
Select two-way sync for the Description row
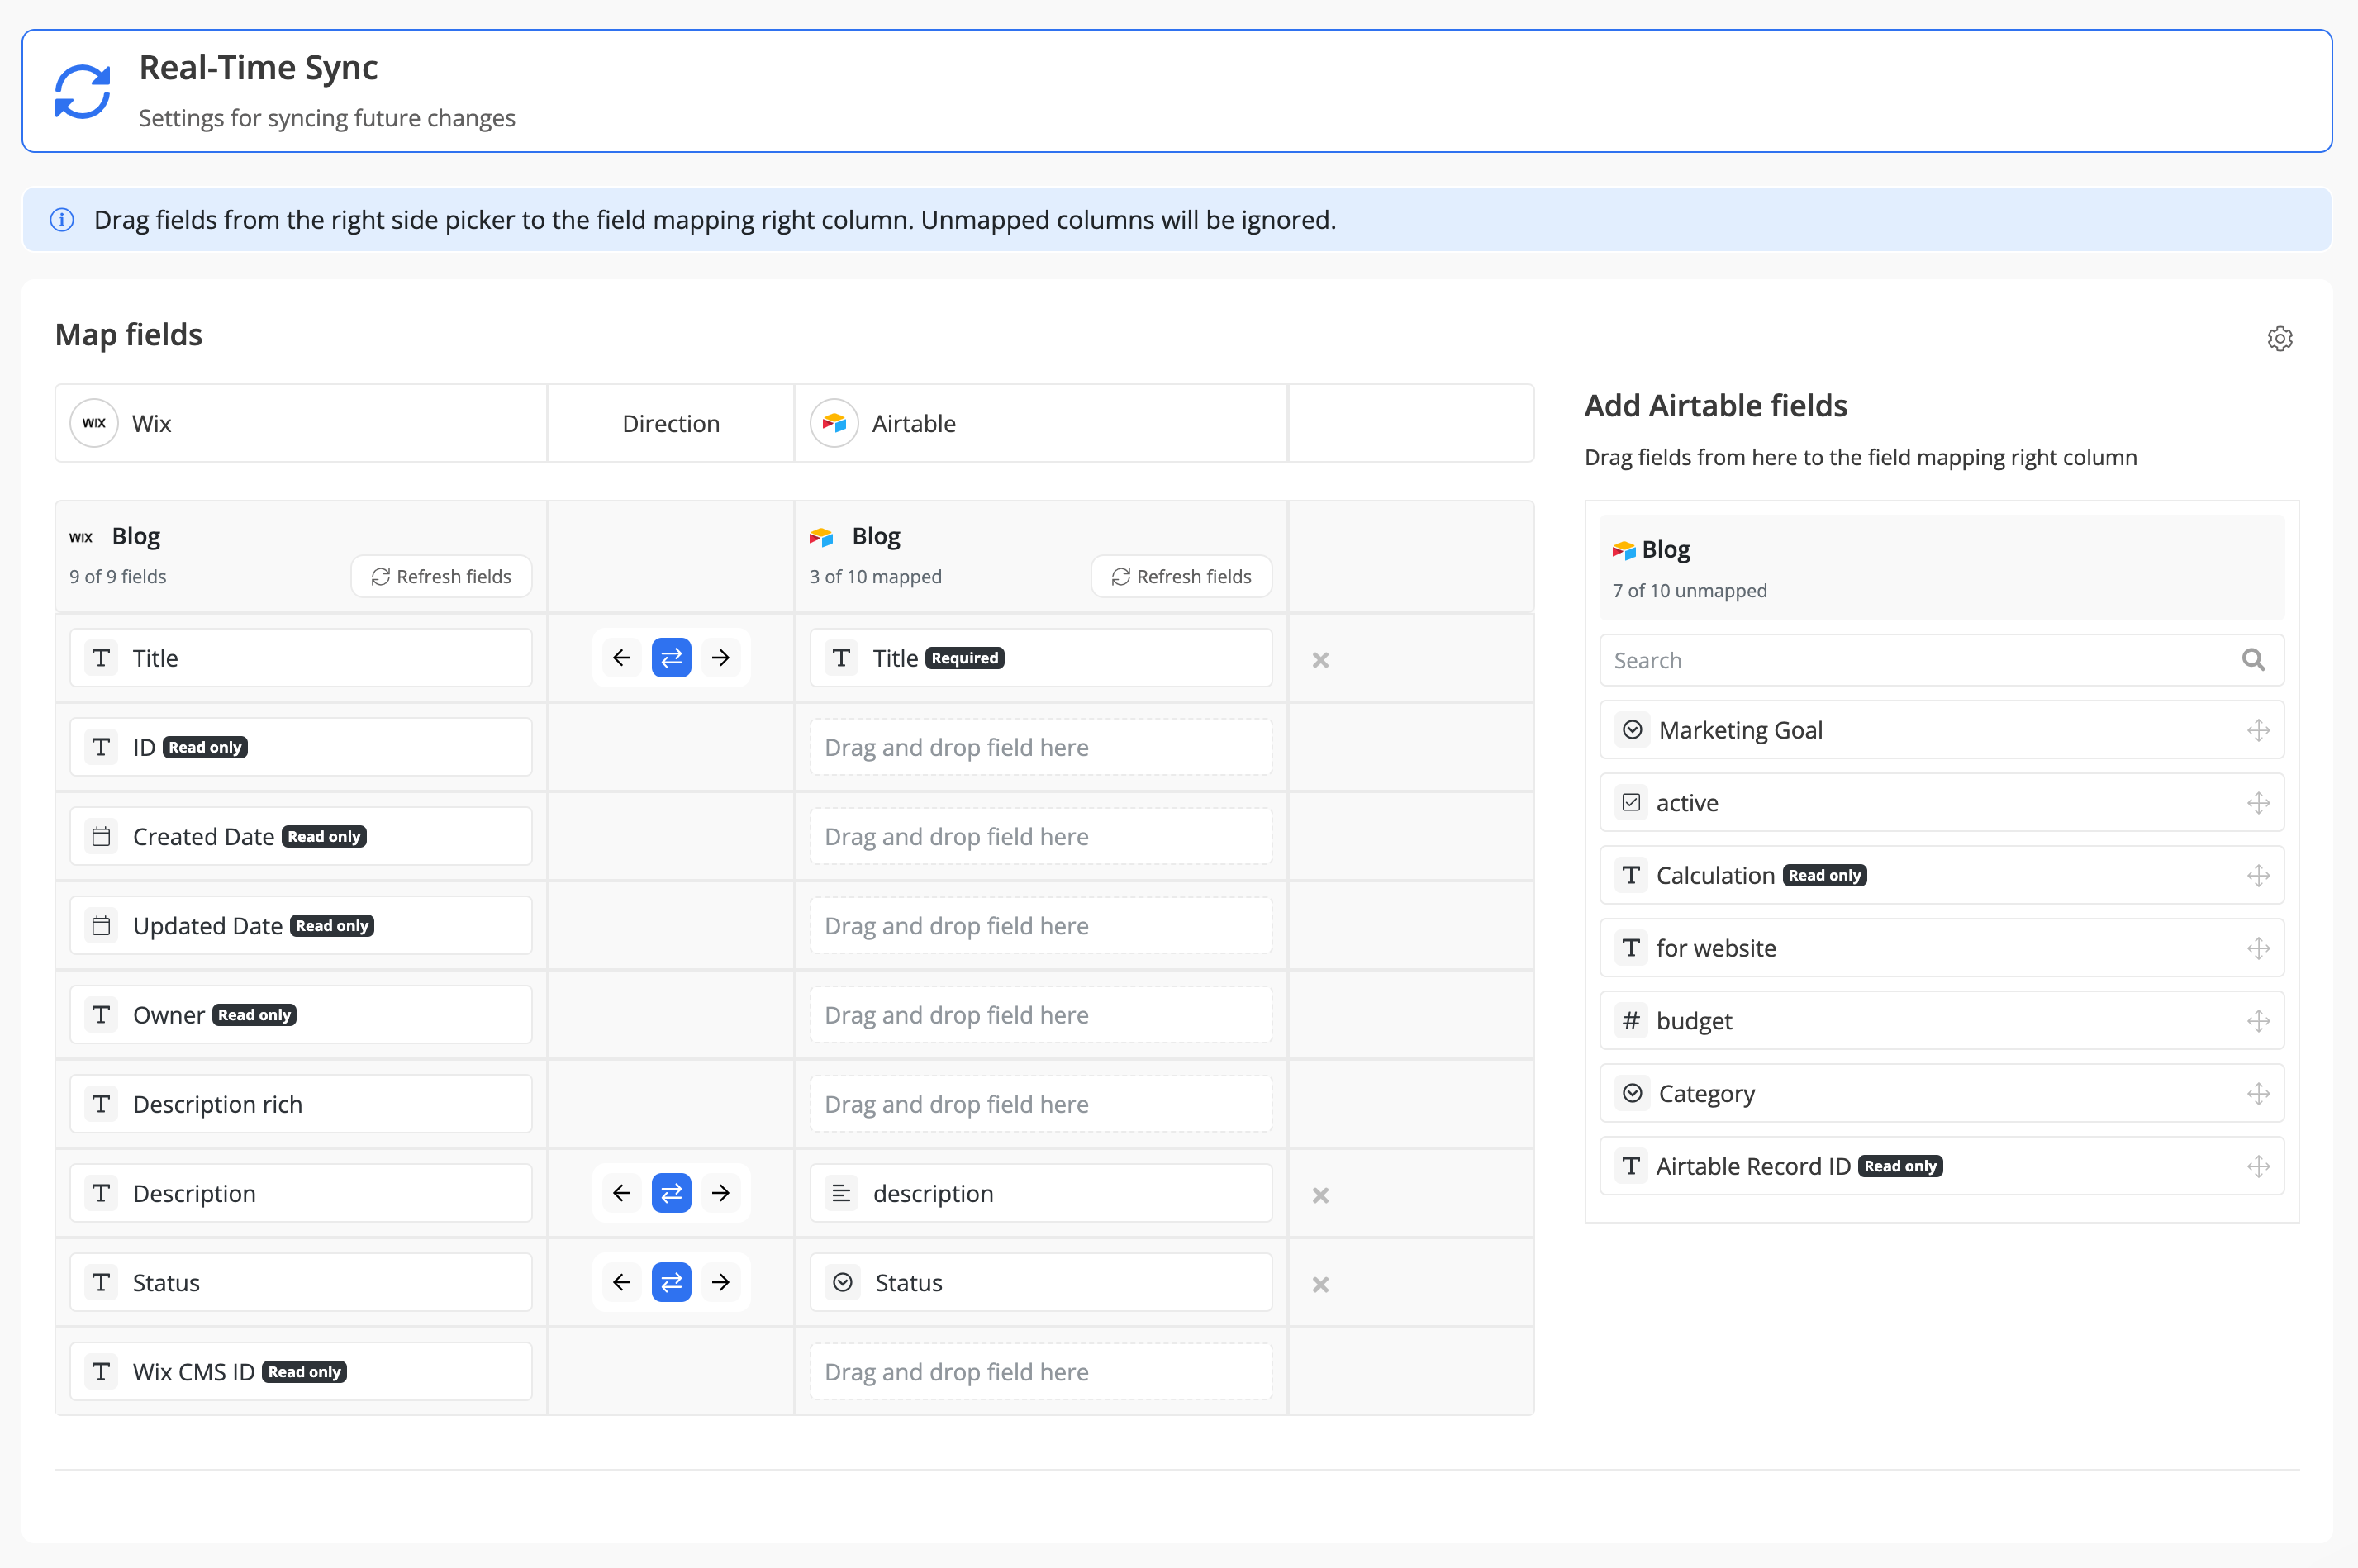click(x=671, y=1193)
